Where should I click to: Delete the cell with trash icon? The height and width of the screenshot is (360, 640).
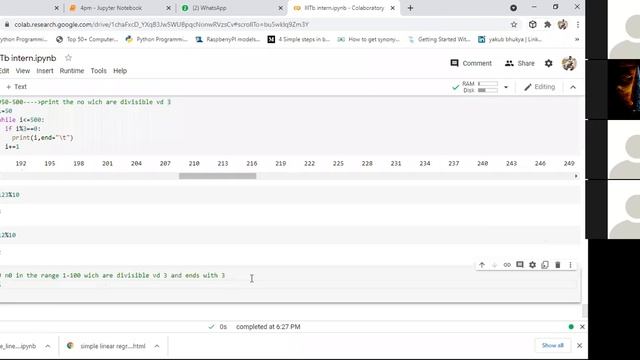click(558, 265)
